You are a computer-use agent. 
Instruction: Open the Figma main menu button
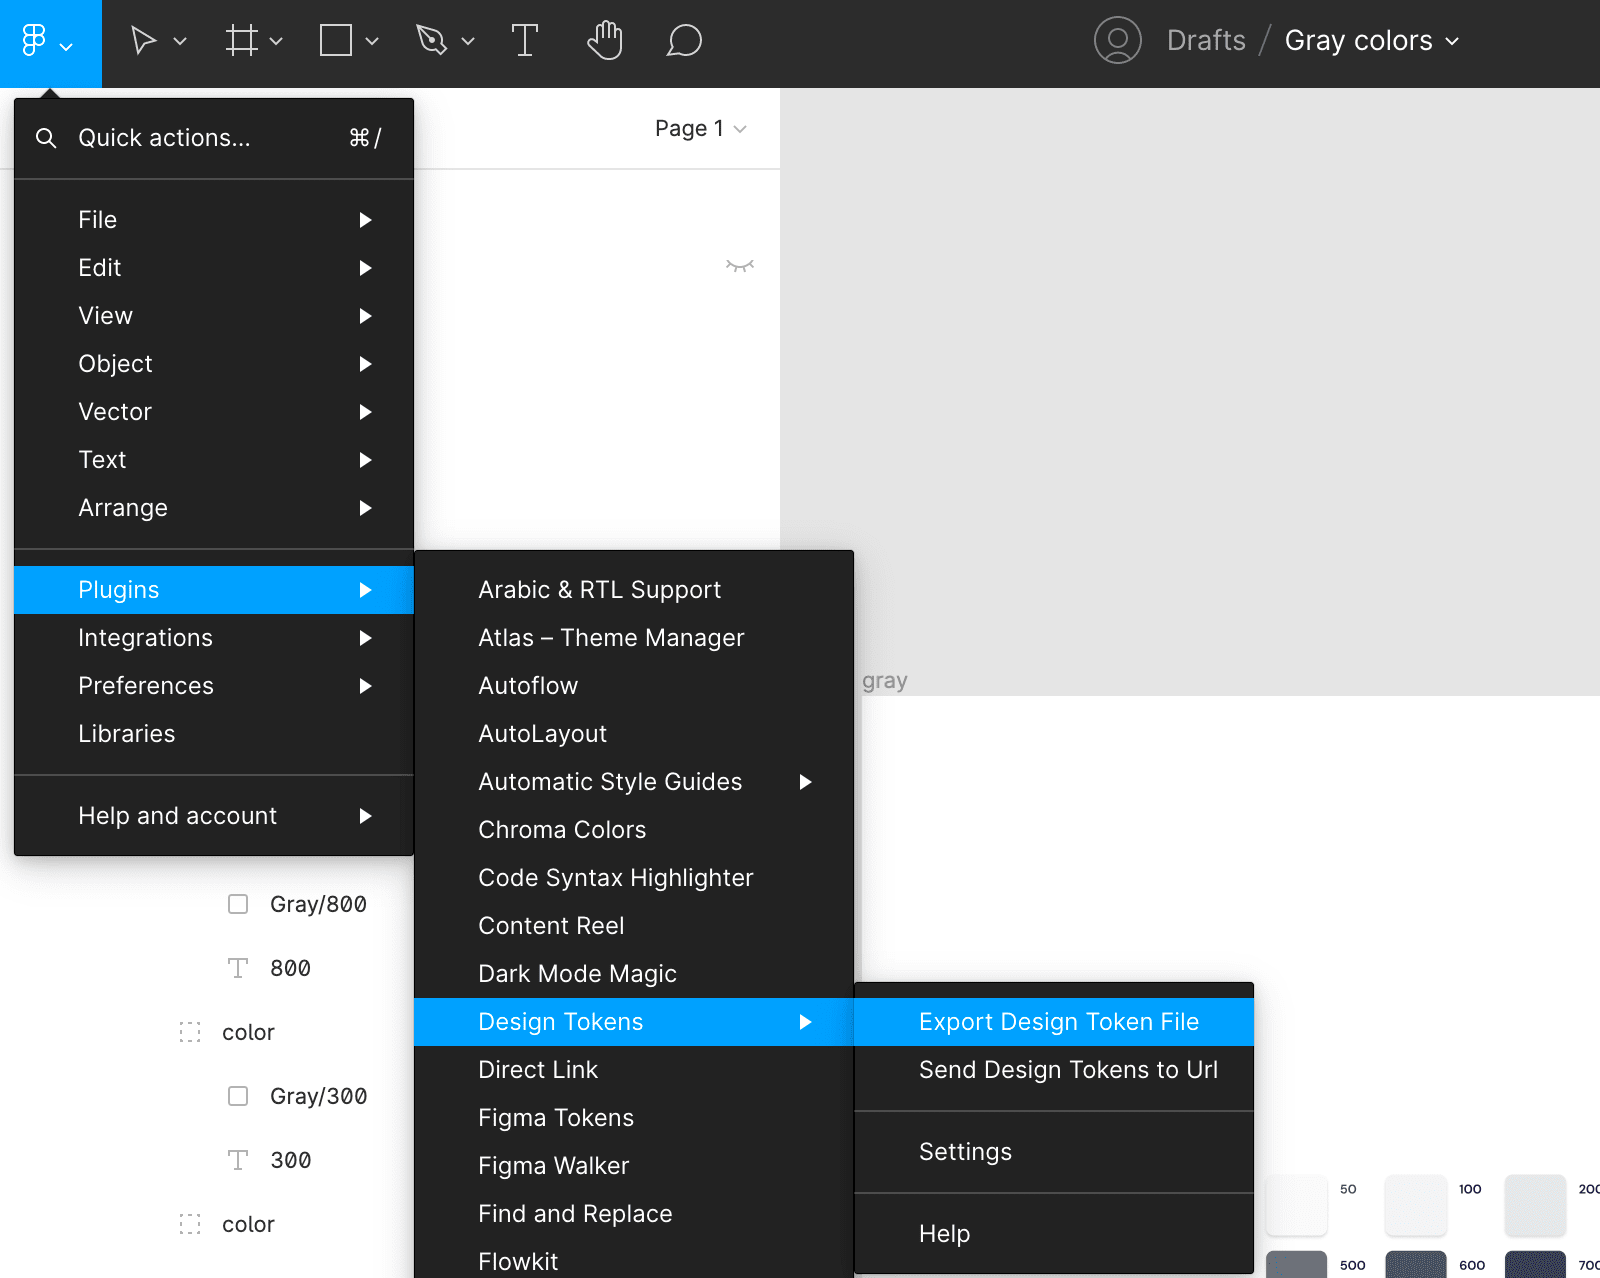pyautogui.click(x=50, y=42)
